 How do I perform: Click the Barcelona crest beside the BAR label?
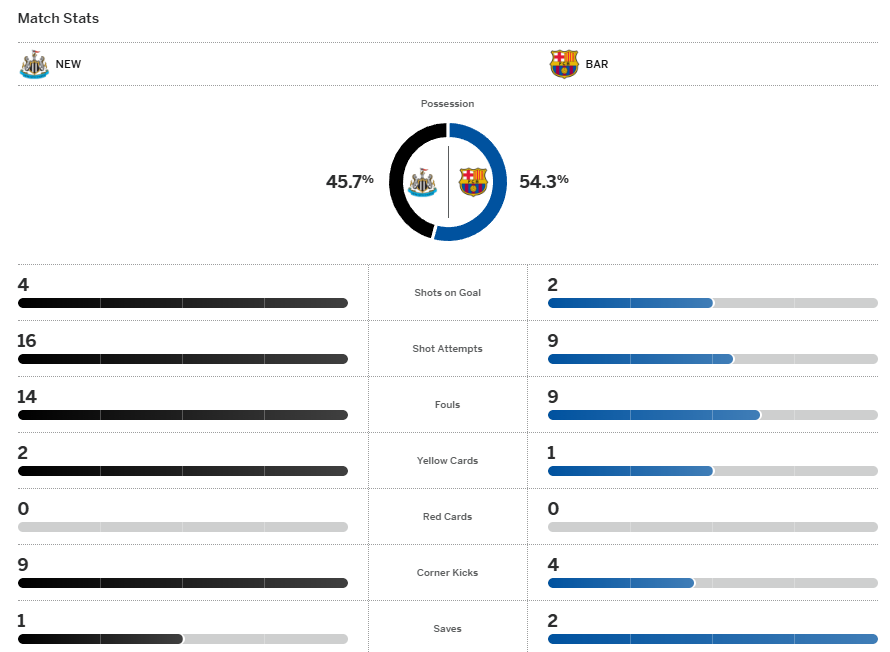tap(564, 64)
